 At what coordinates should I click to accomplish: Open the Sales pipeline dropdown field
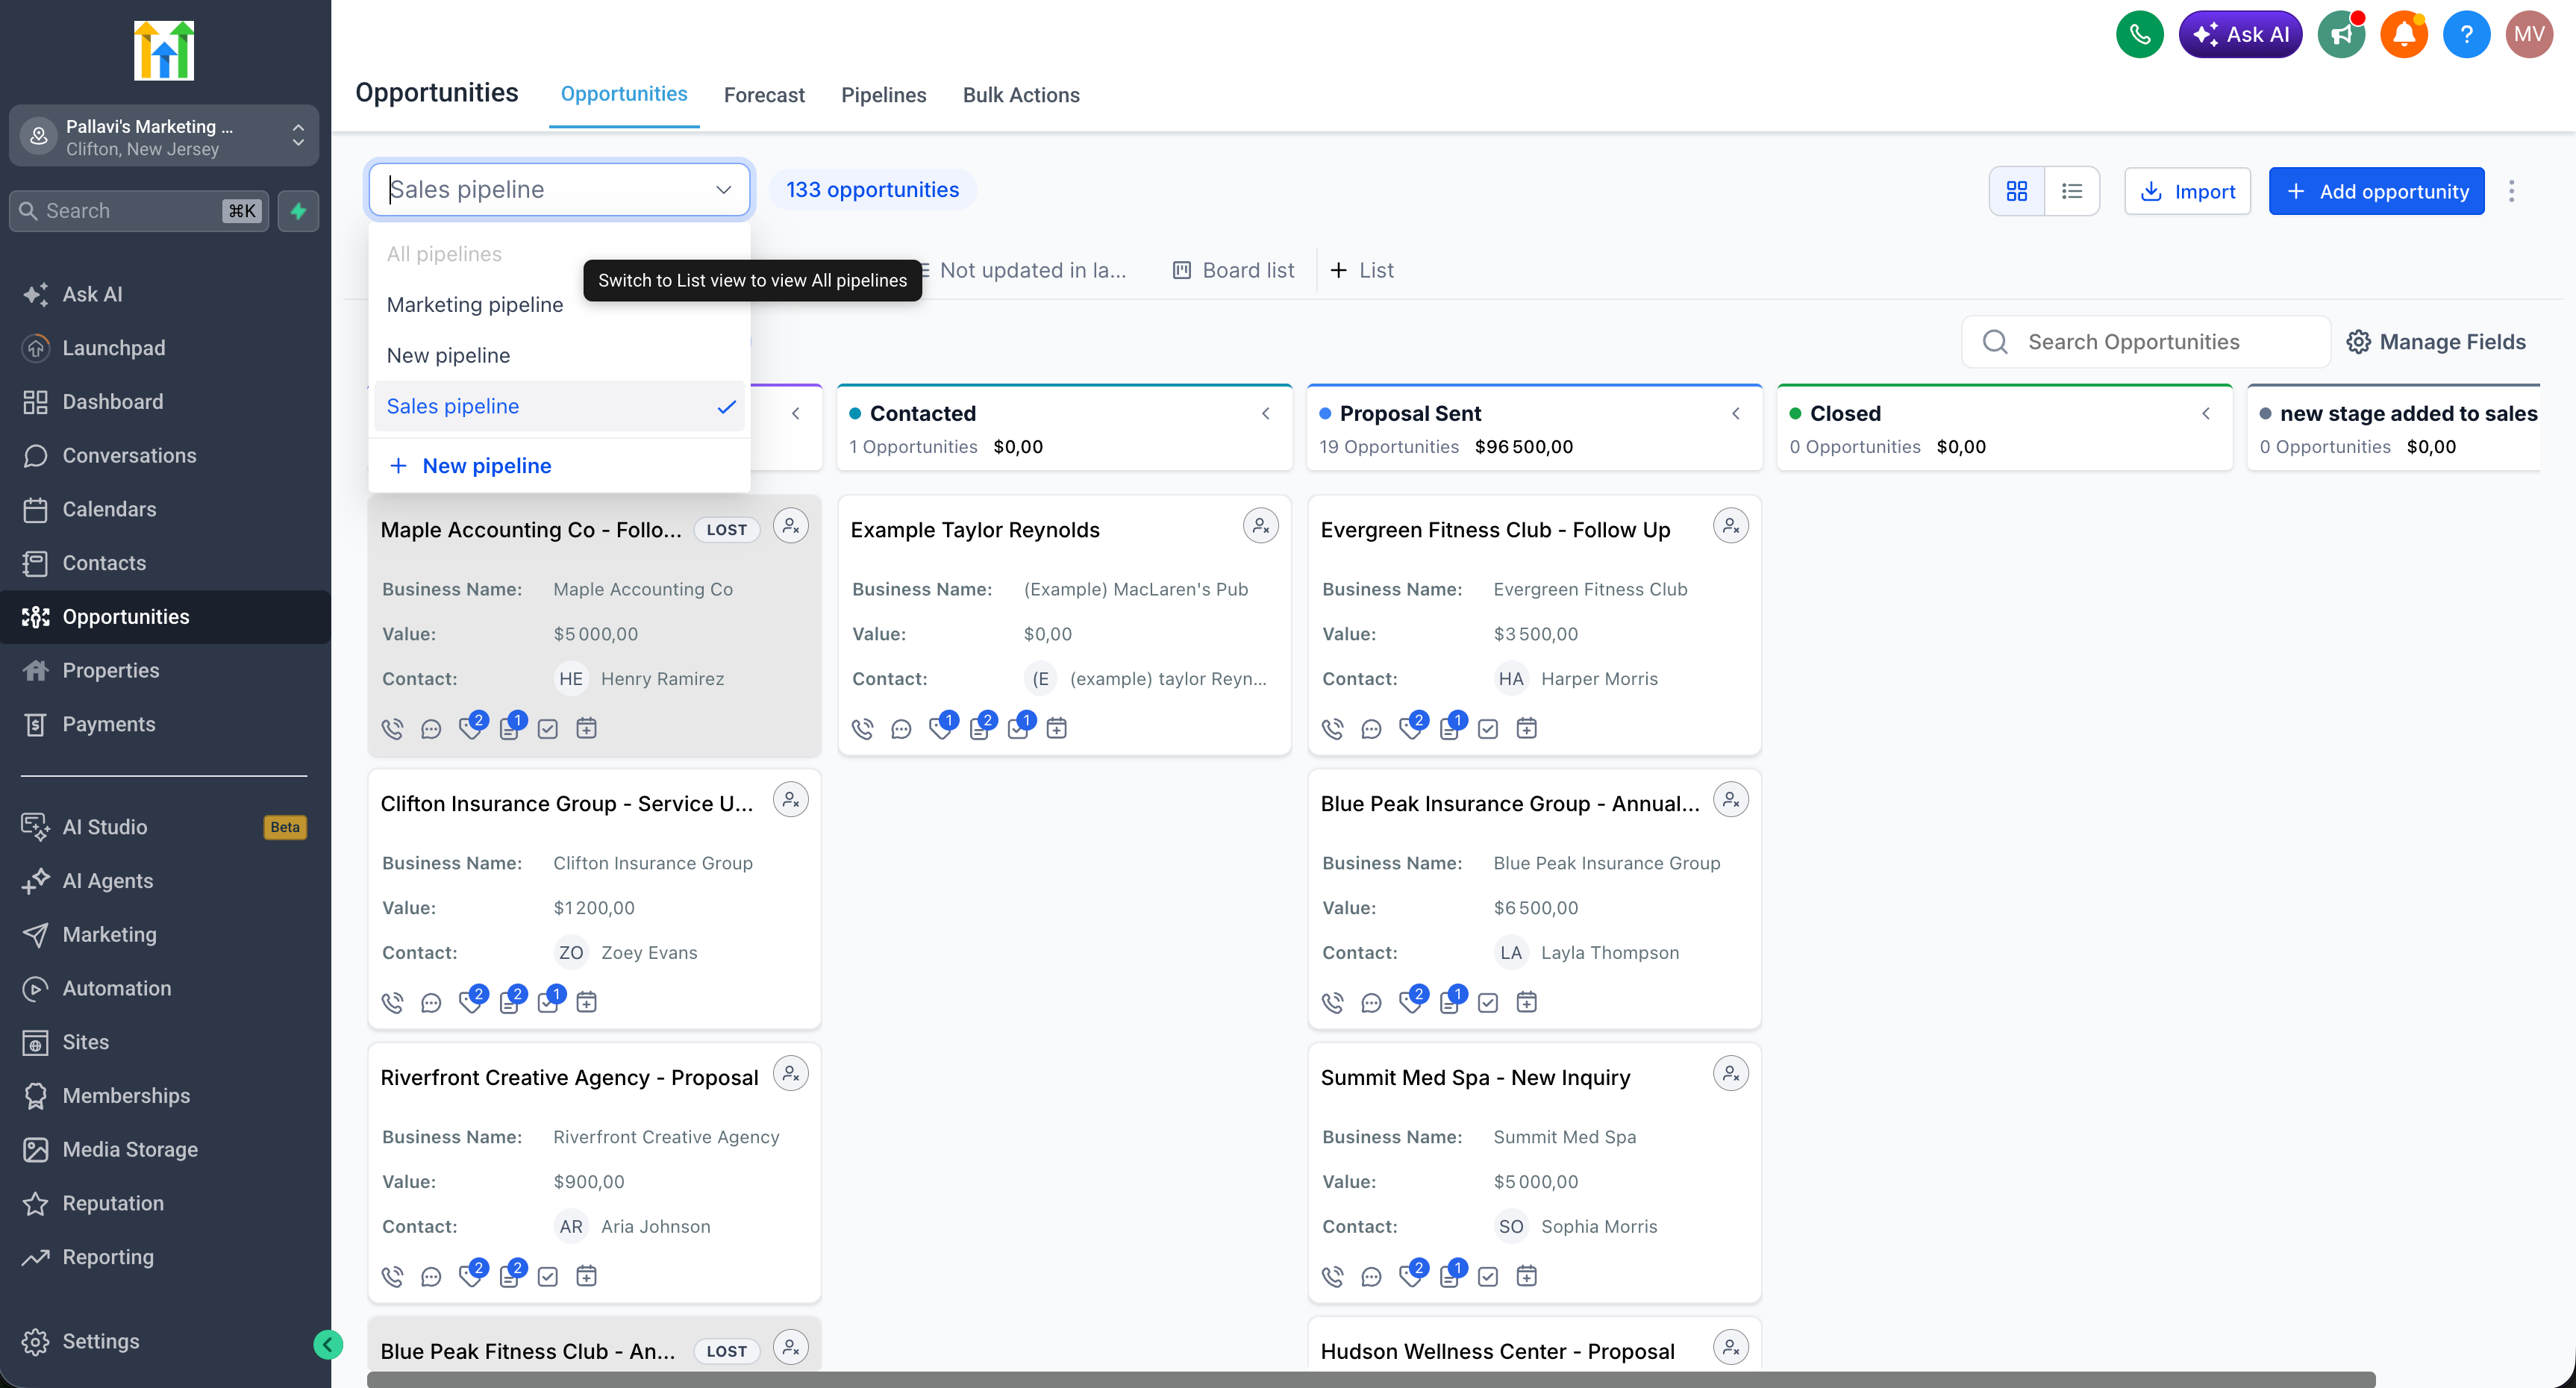(x=559, y=189)
